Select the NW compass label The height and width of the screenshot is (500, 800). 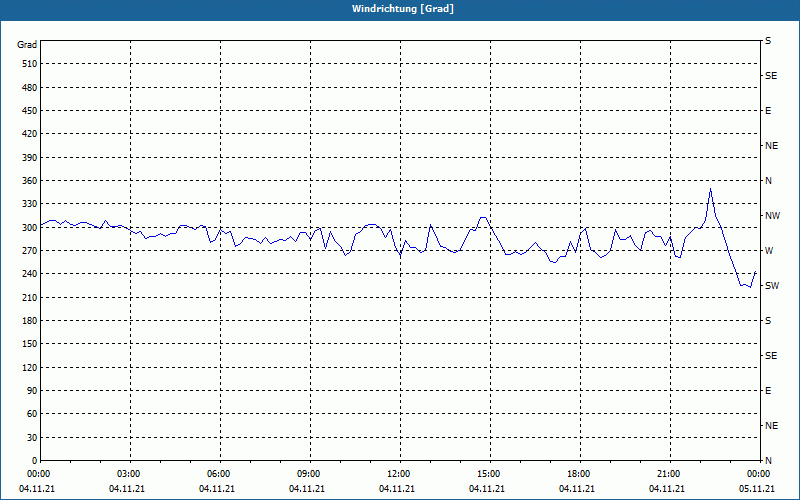pos(772,216)
